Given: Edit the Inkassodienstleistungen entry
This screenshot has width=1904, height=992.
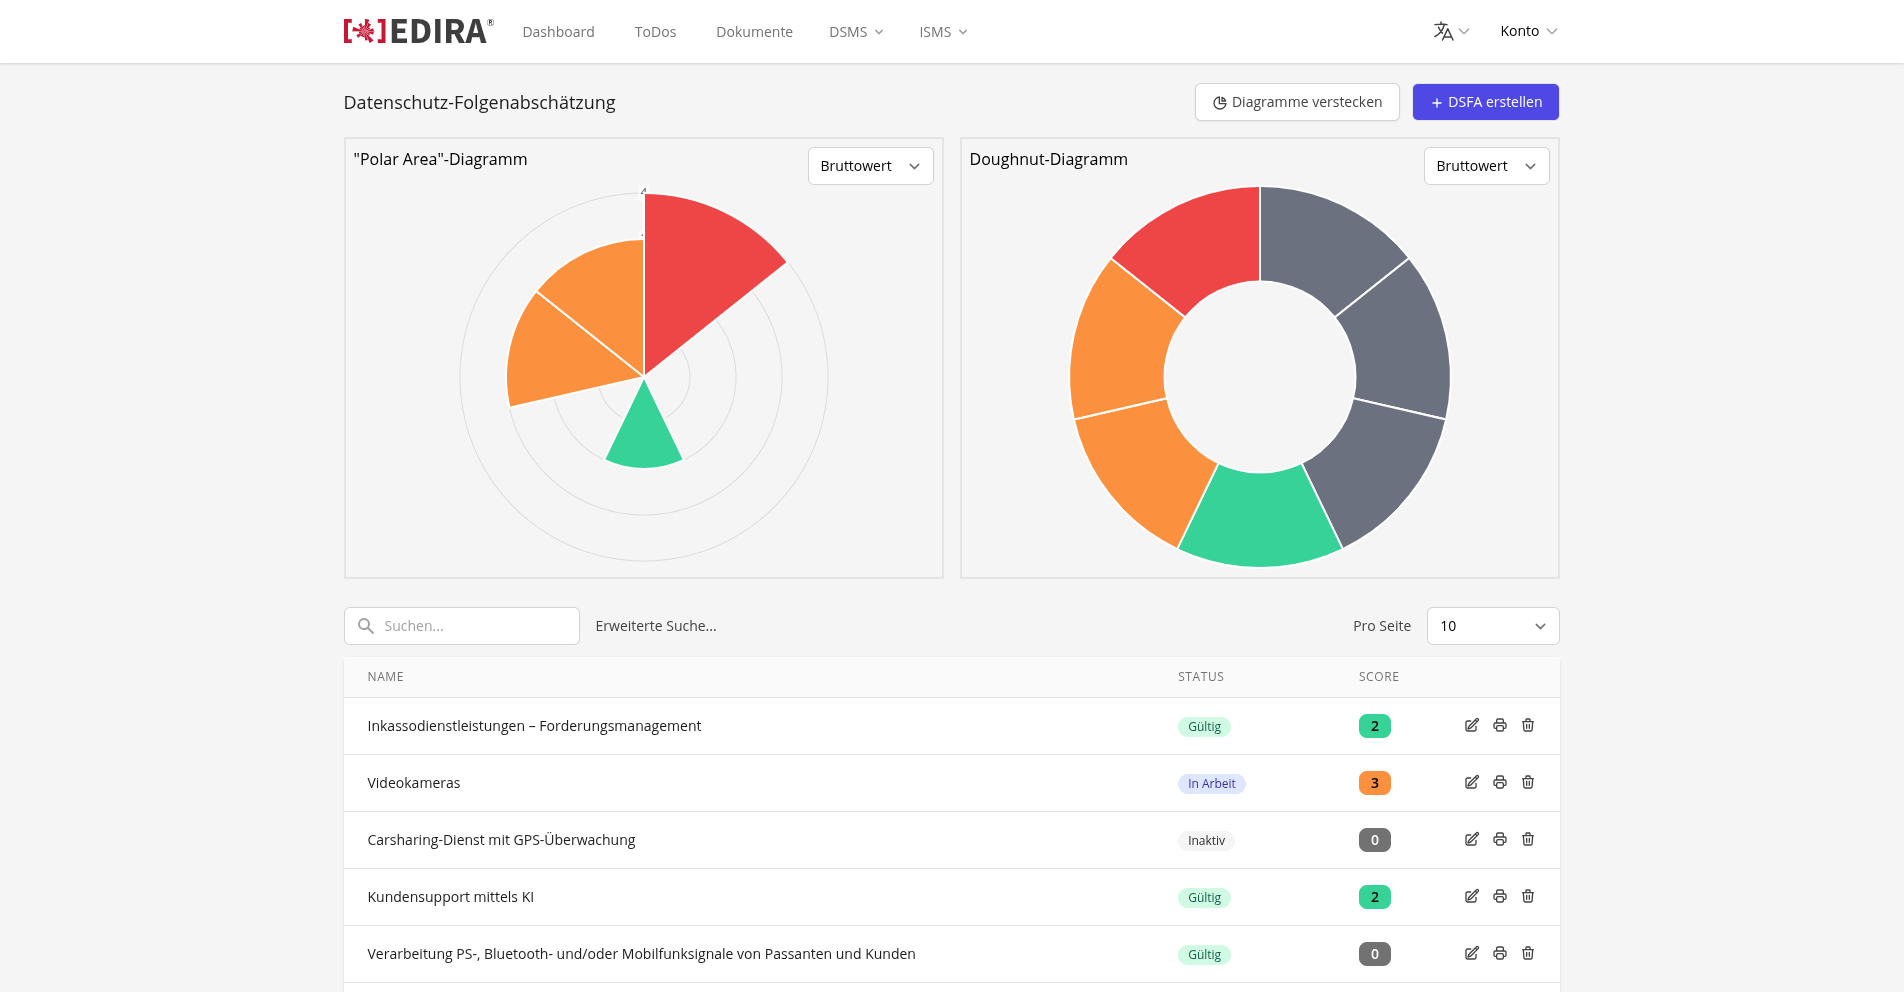Looking at the screenshot, I should pos(1472,726).
